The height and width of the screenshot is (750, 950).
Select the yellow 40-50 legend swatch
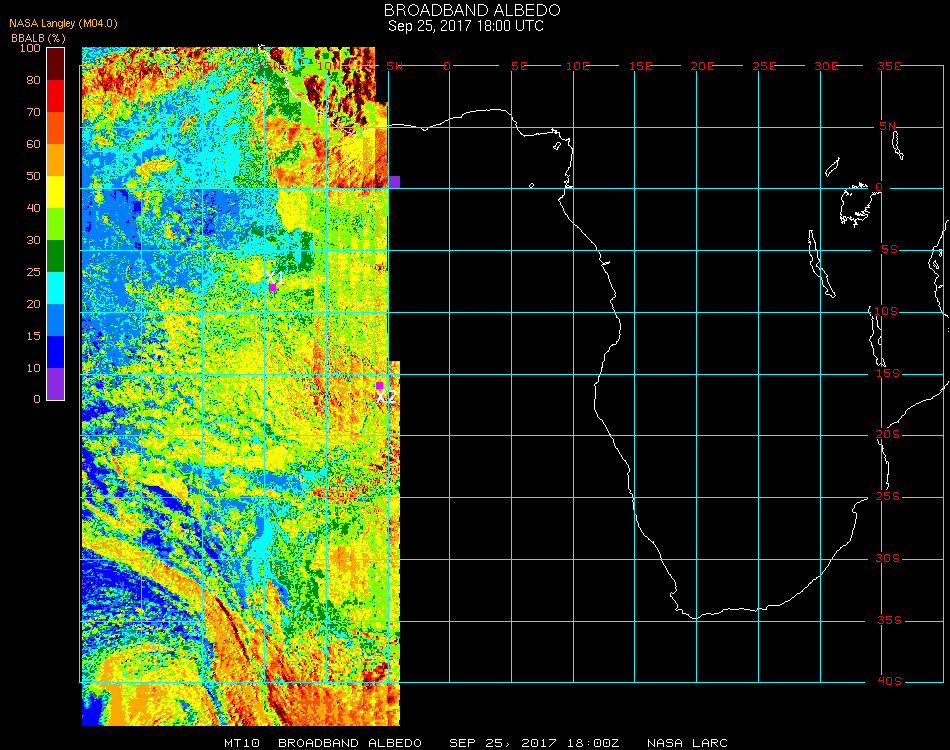56,192
